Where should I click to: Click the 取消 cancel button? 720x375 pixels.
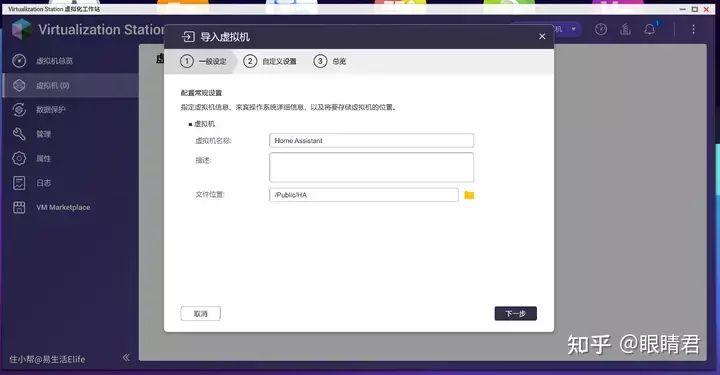[x=201, y=313]
